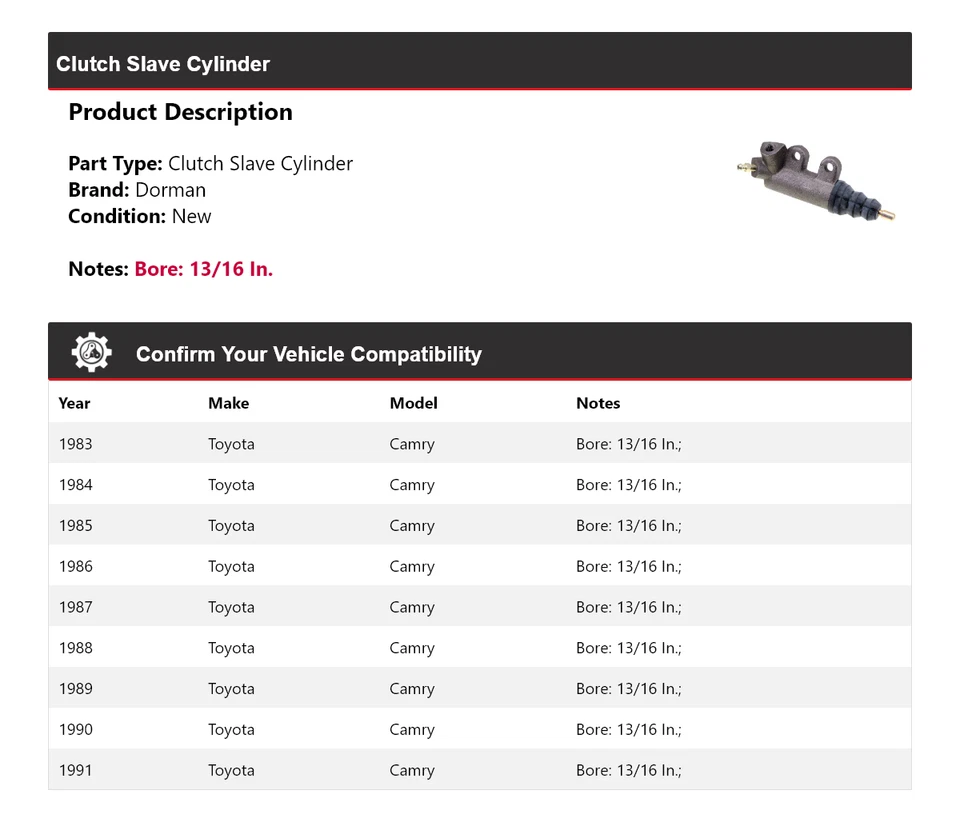
Task: Click the gear icon beside Confirm Your Vehicle Compatibility
Action: (91, 352)
